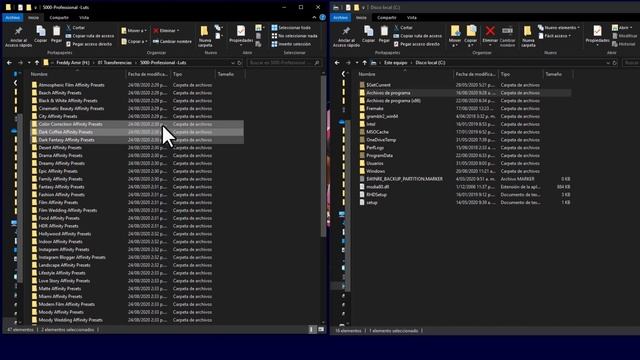The image size is (640, 360).
Task: Go back in left window navigation
Action: [9, 63]
